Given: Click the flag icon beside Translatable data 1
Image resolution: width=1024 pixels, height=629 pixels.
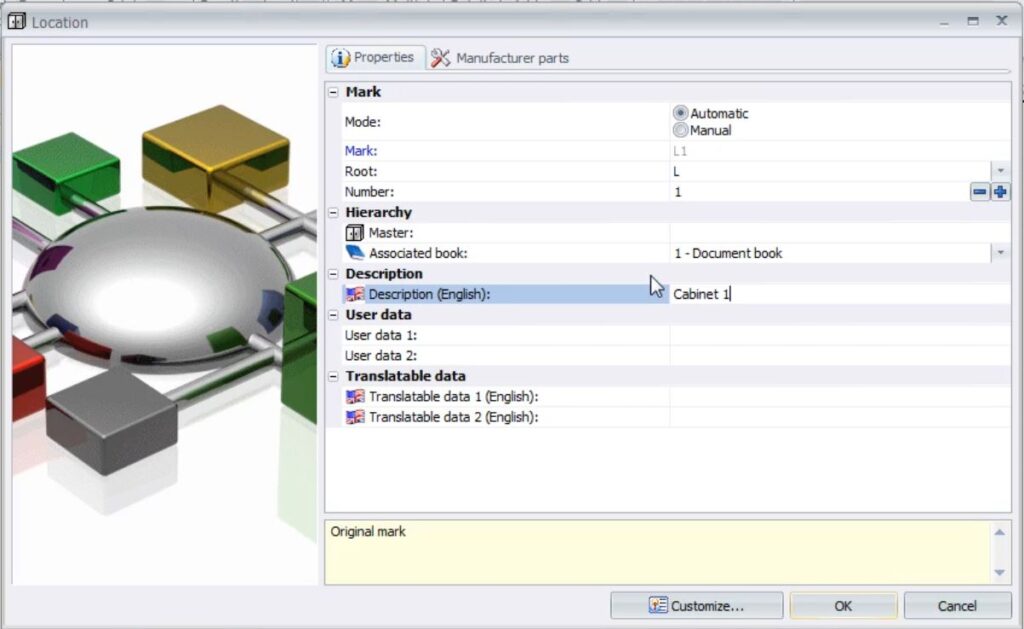Looking at the screenshot, I should 355,396.
